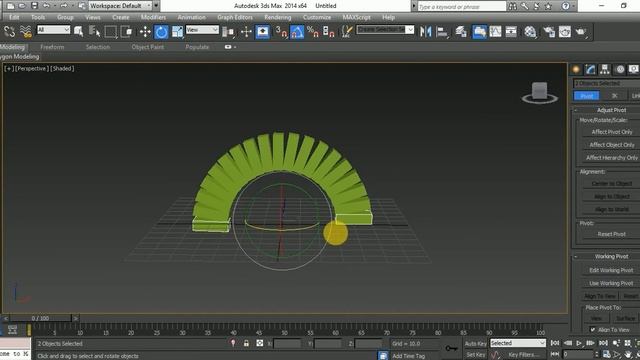The width and height of the screenshot is (640, 360).
Task: Open the Layer Manager
Action: pos(461,31)
